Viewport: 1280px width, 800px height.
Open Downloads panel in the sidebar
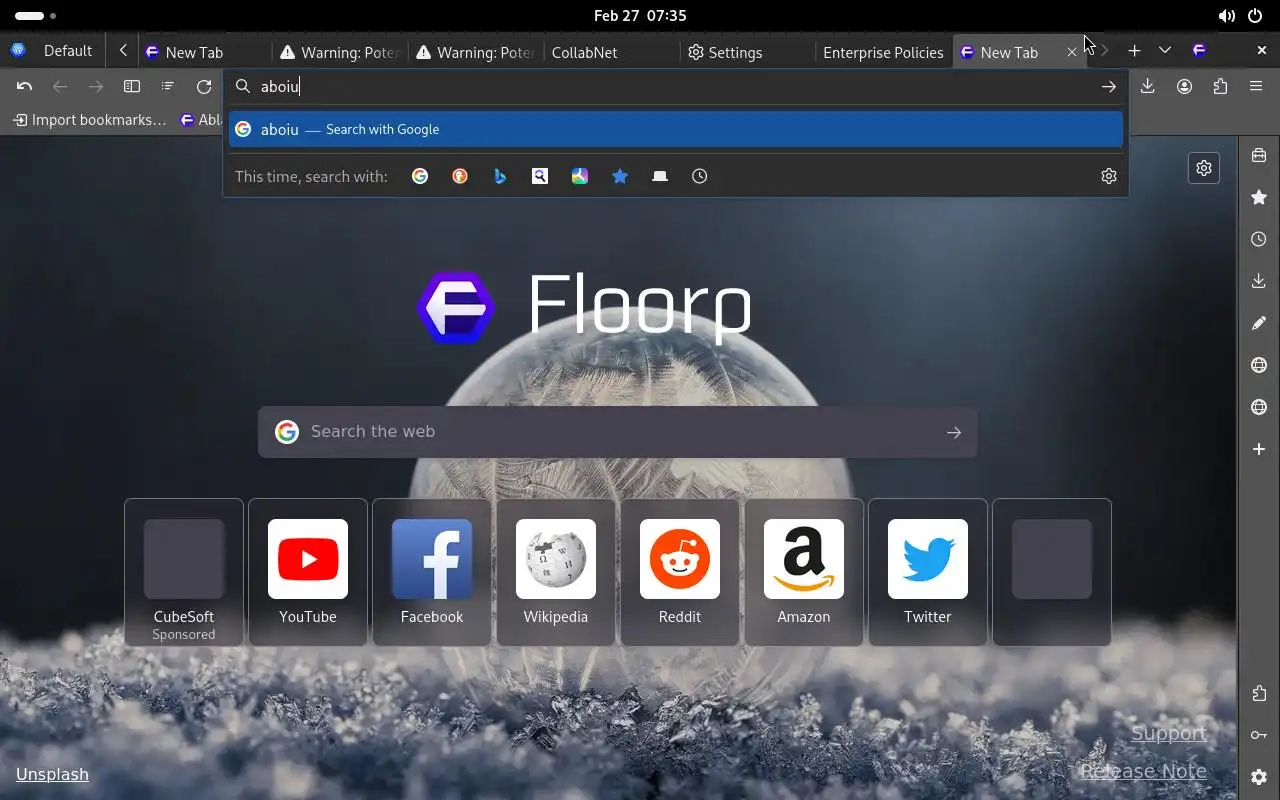(1259, 281)
